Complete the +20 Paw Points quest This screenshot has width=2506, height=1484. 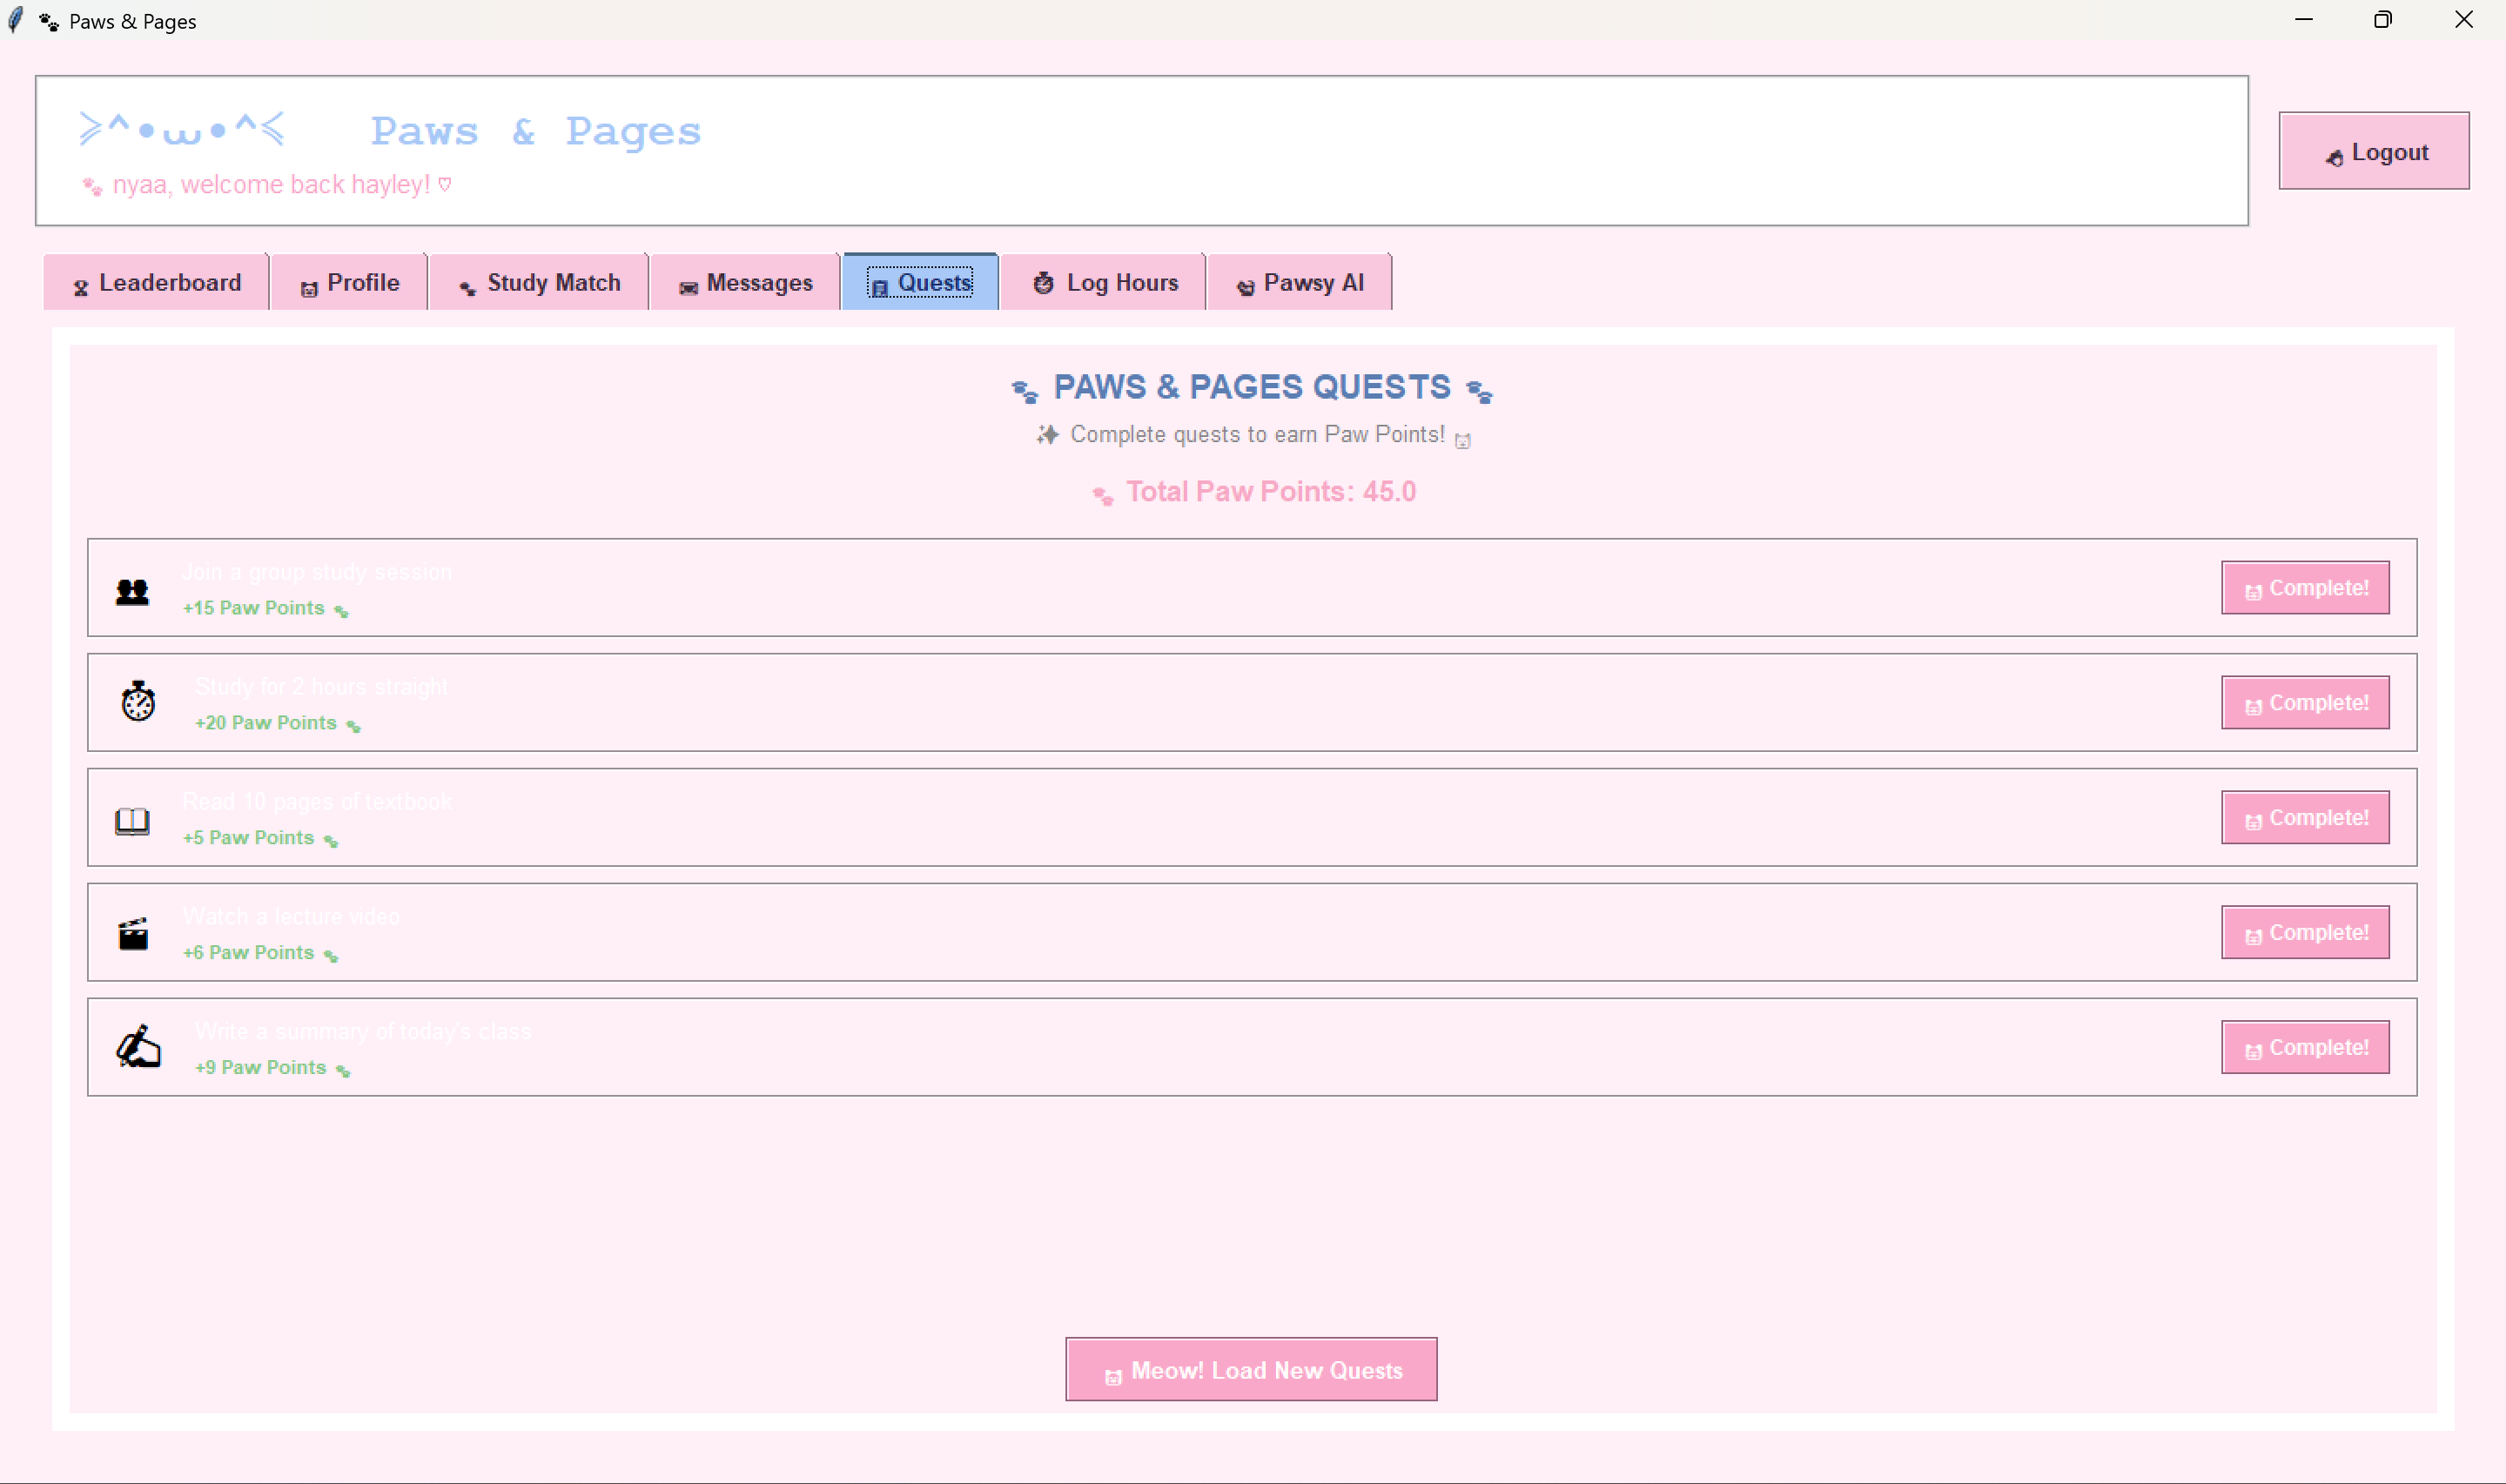pyautogui.click(x=2305, y=703)
